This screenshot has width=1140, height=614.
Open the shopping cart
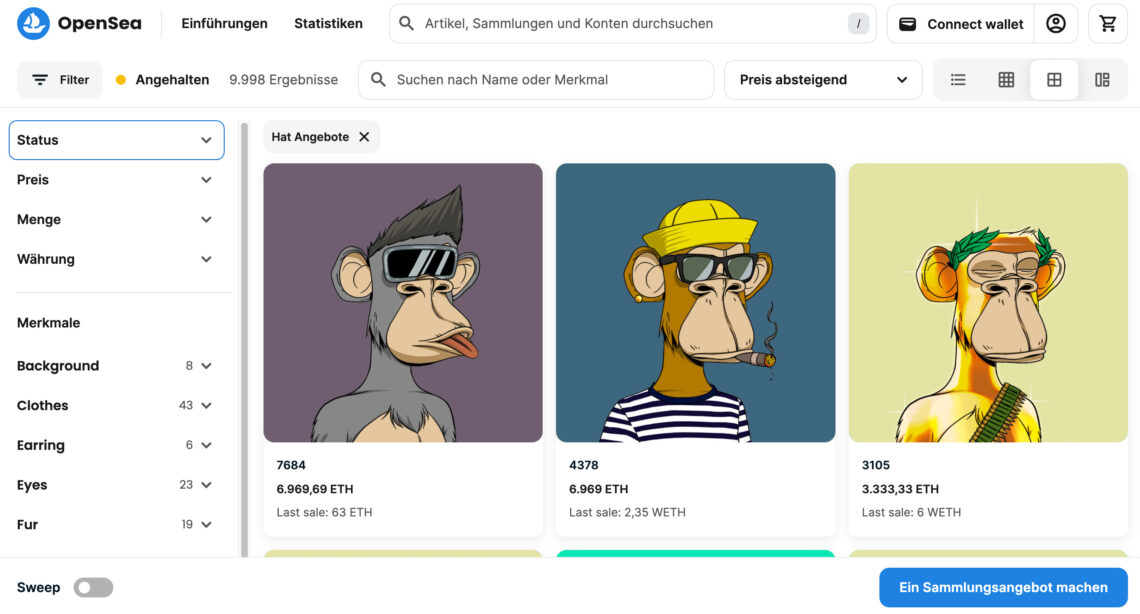(x=1108, y=23)
